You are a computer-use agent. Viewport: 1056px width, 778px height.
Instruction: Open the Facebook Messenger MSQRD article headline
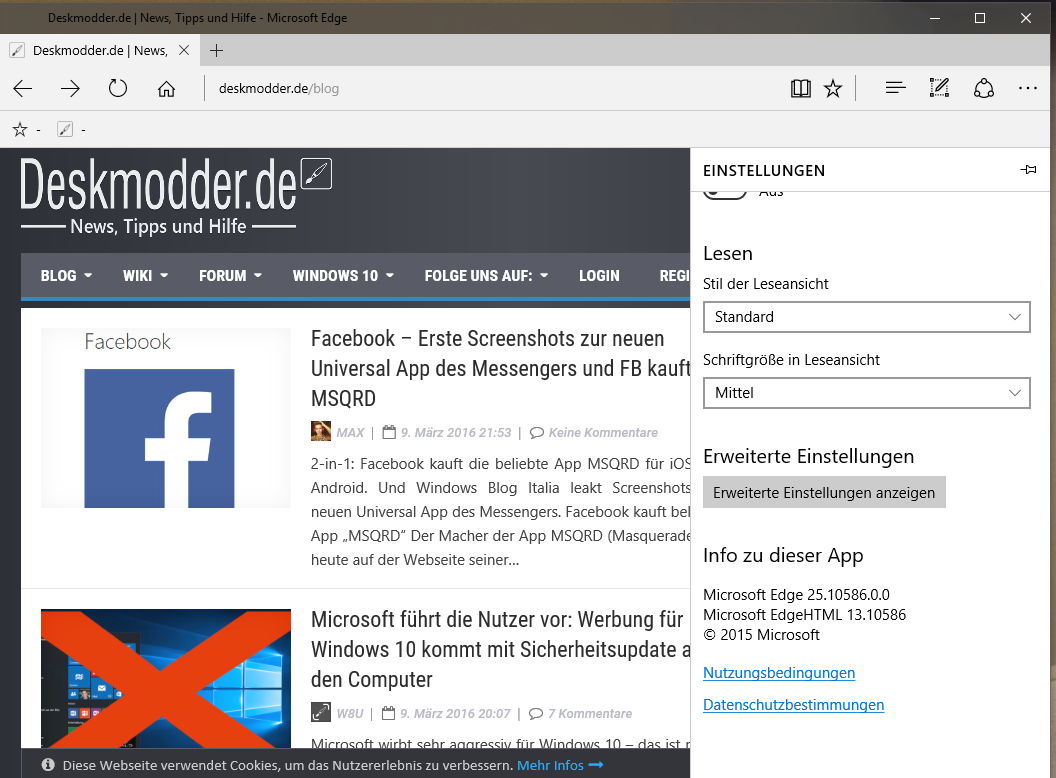(500, 368)
